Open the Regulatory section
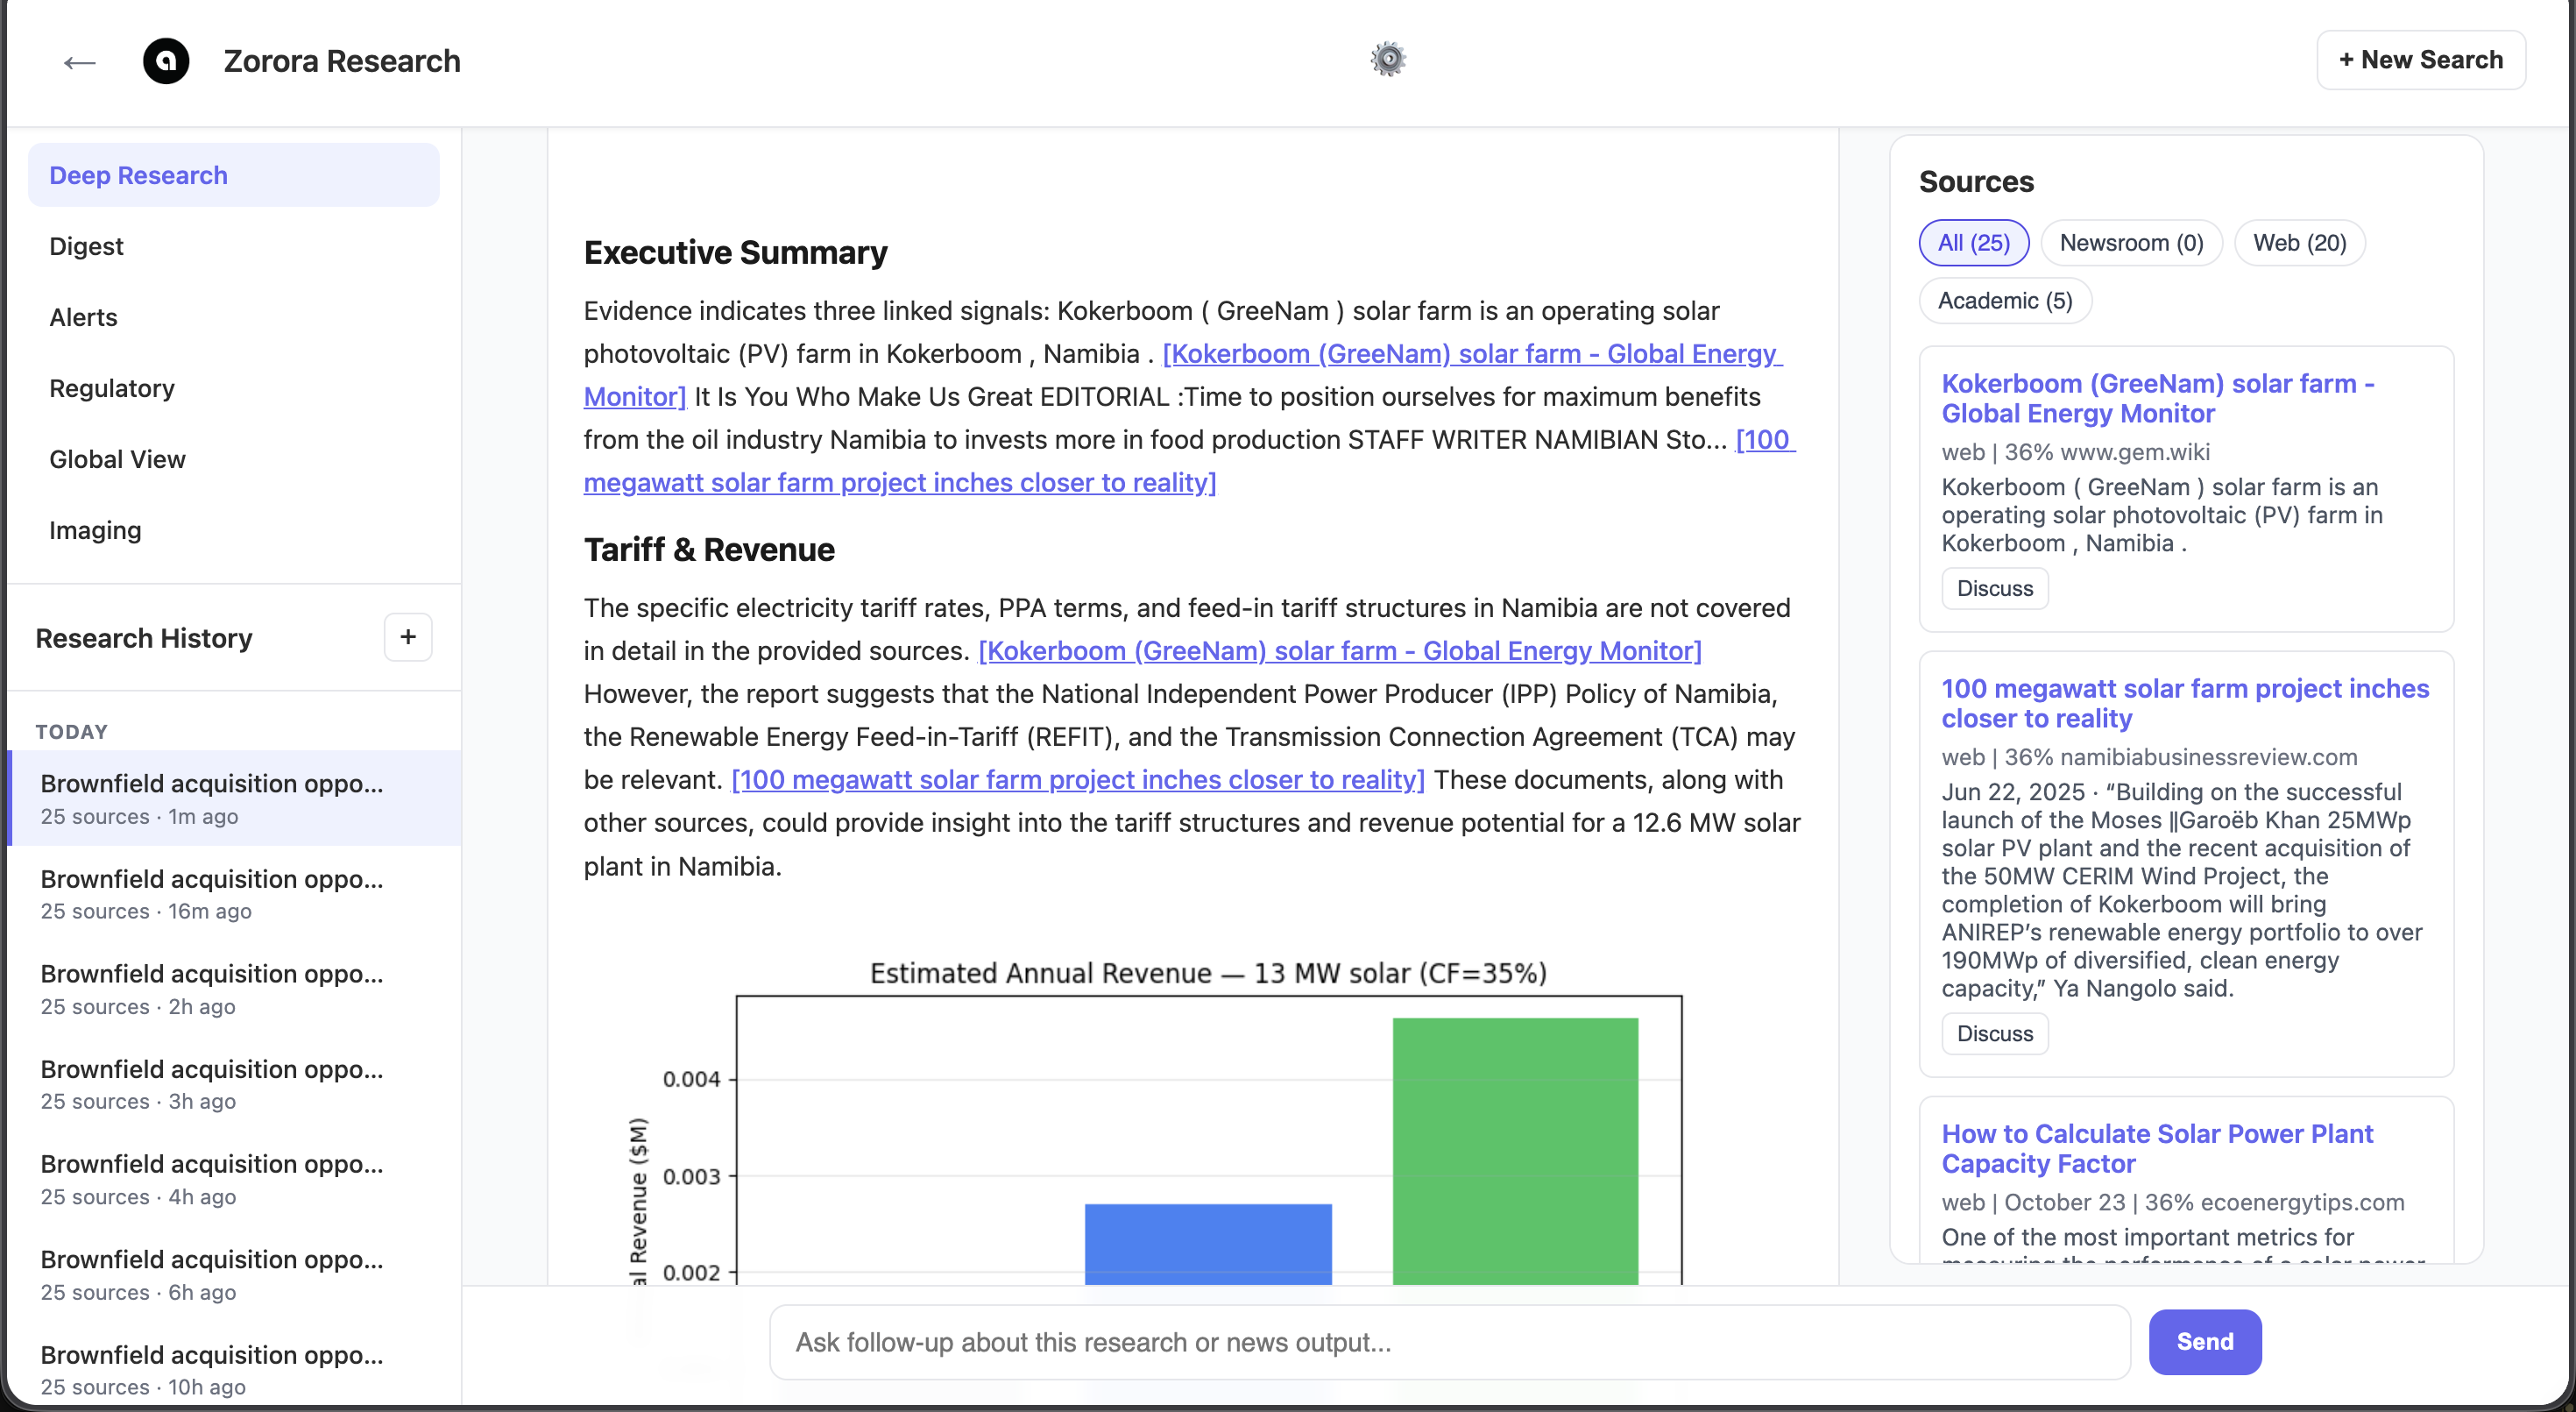 click(x=111, y=388)
